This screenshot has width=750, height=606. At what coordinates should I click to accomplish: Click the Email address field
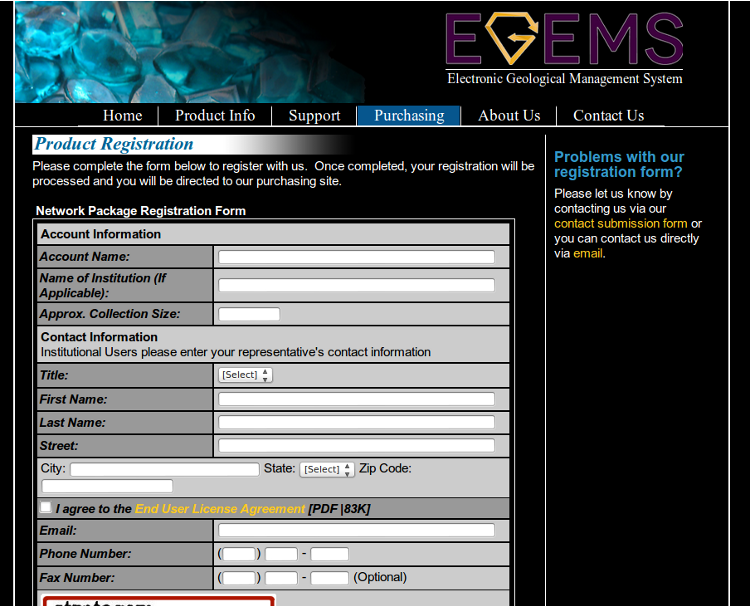tap(356, 530)
